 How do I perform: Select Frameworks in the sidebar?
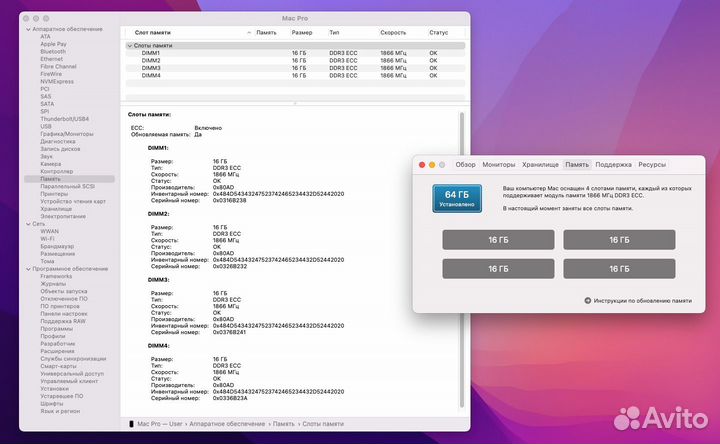tap(56, 276)
